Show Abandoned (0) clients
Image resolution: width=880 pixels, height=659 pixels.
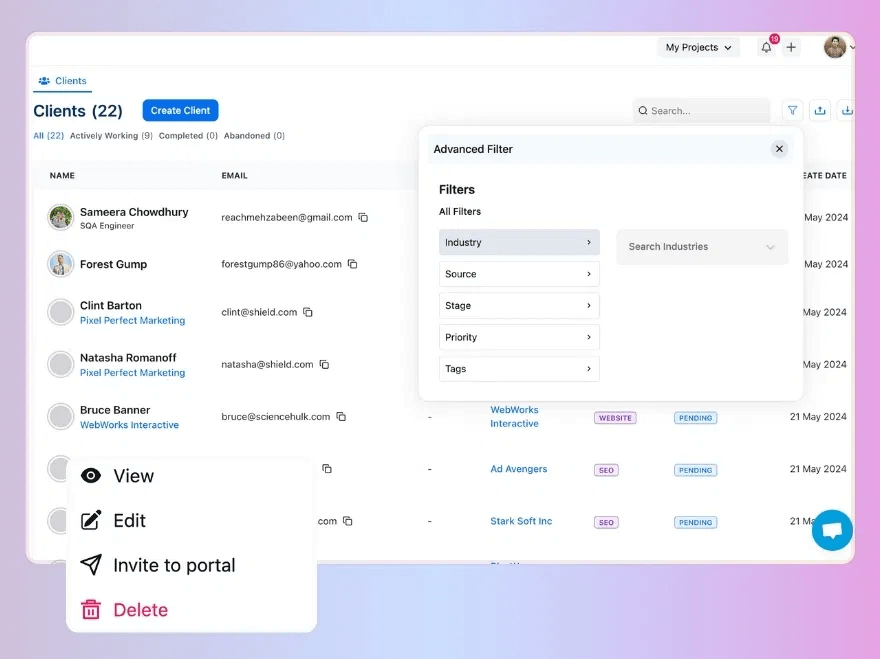tap(254, 136)
